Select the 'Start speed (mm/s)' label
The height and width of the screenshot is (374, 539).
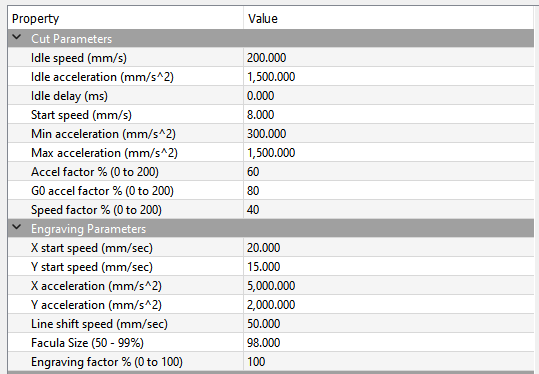(81, 115)
